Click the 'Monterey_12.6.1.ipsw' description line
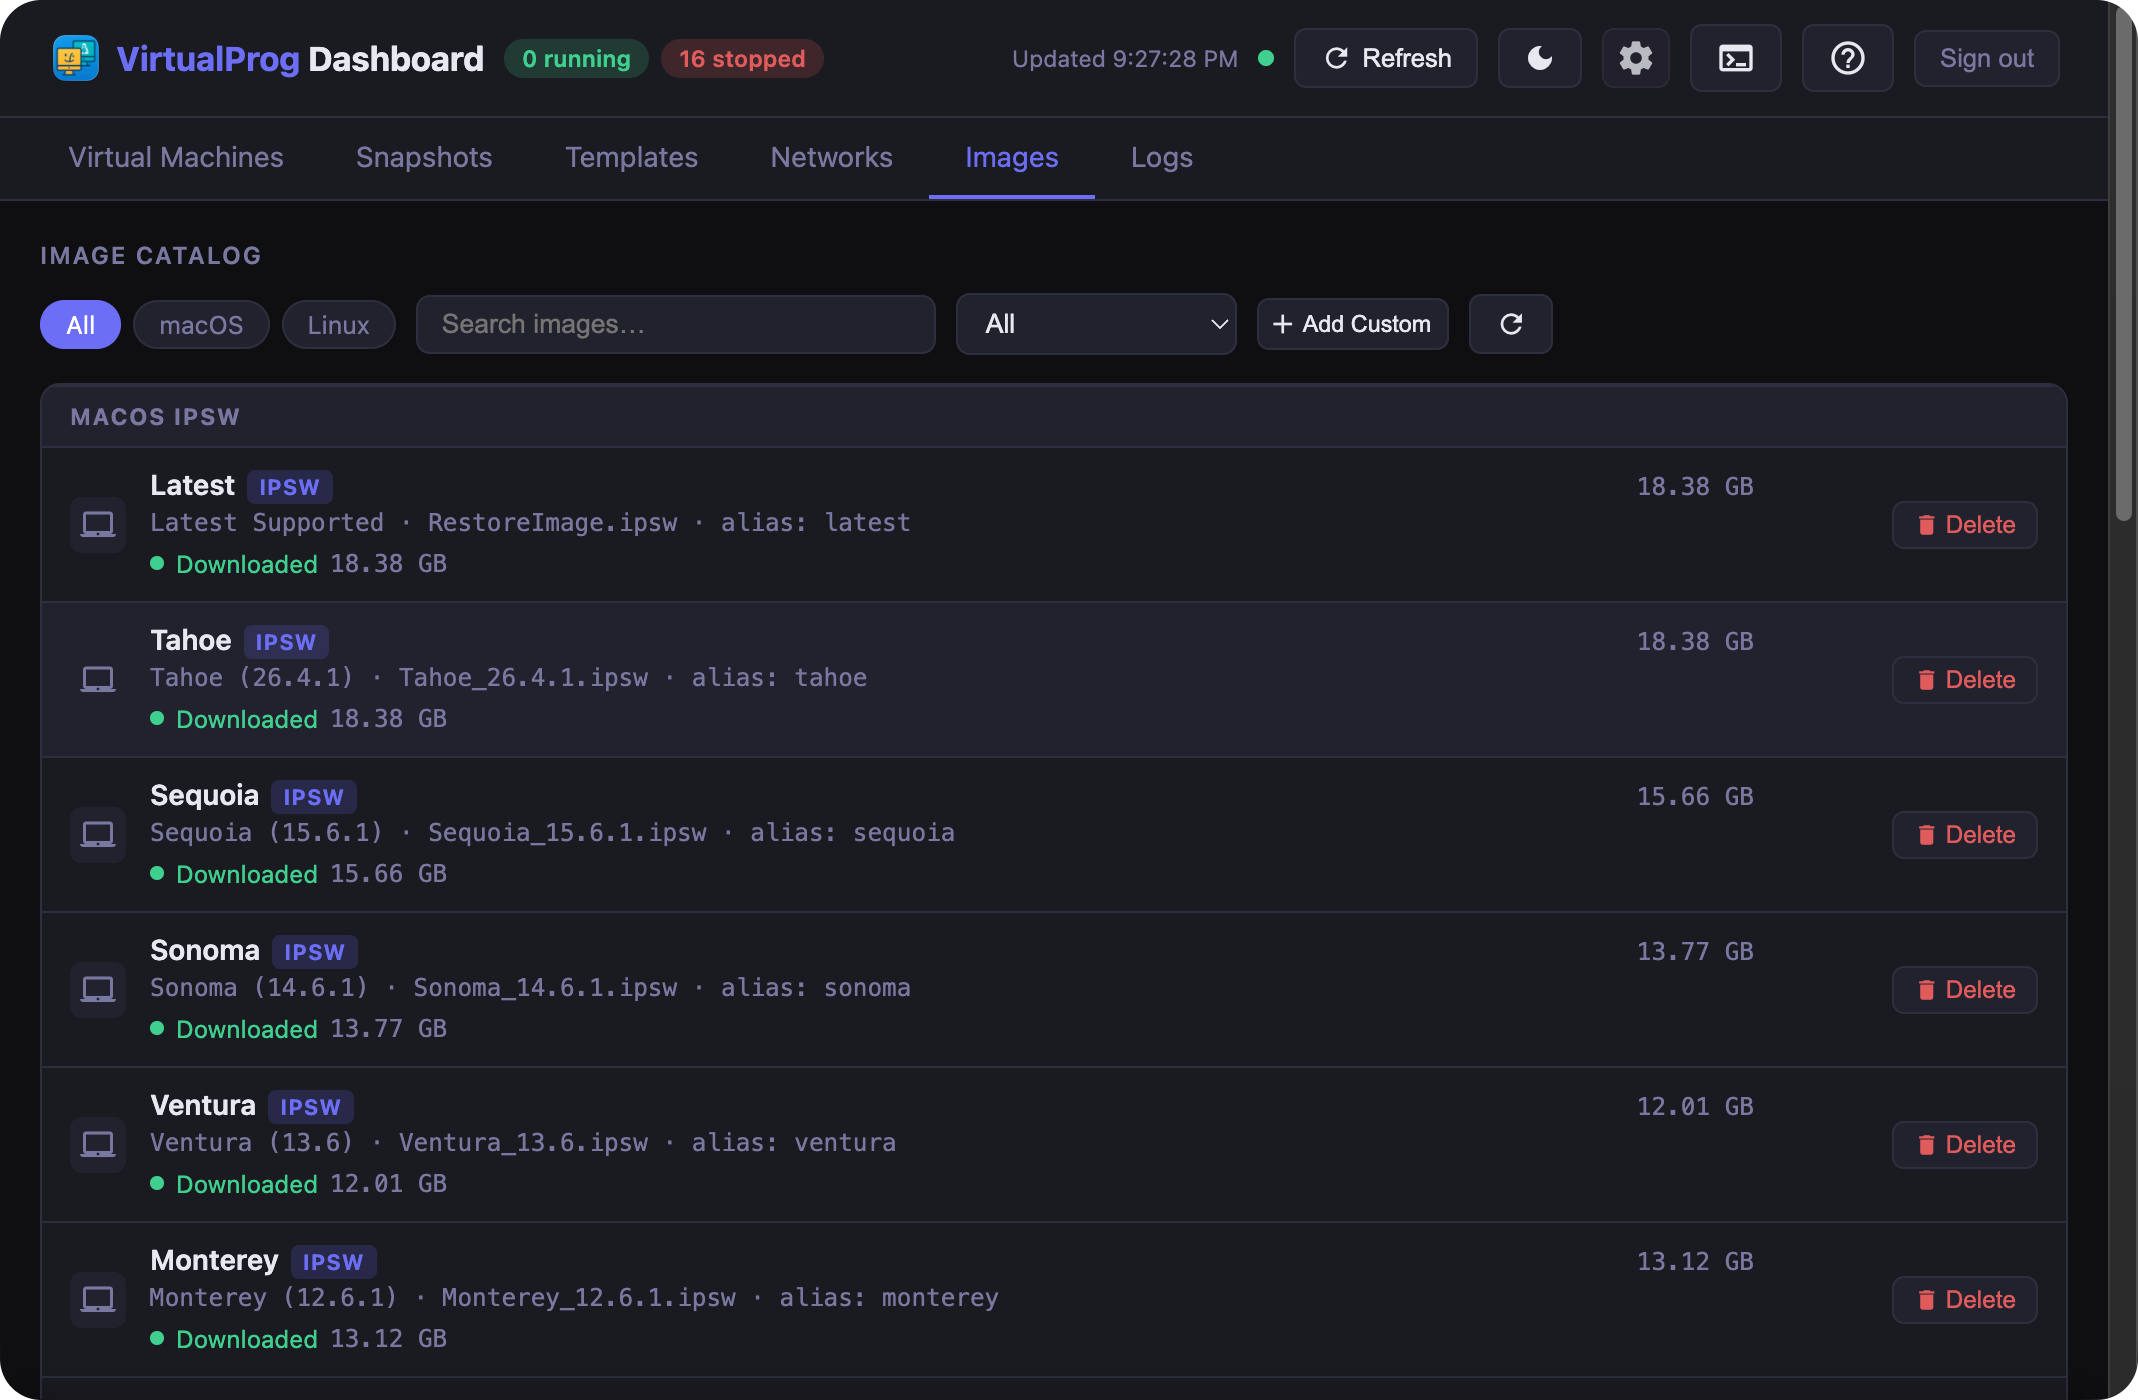Viewport: 2138px width, 1400px height. (x=574, y=1298)
